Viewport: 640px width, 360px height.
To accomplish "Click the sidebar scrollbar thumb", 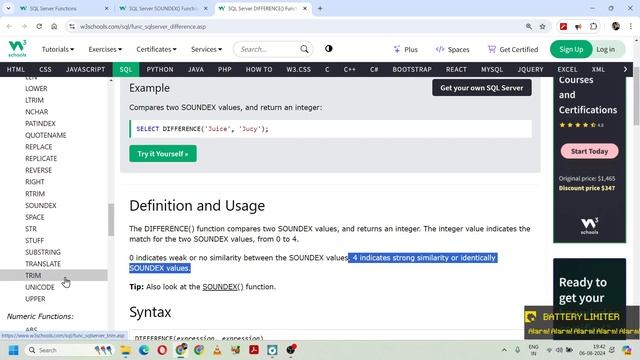I will [111, 220].
